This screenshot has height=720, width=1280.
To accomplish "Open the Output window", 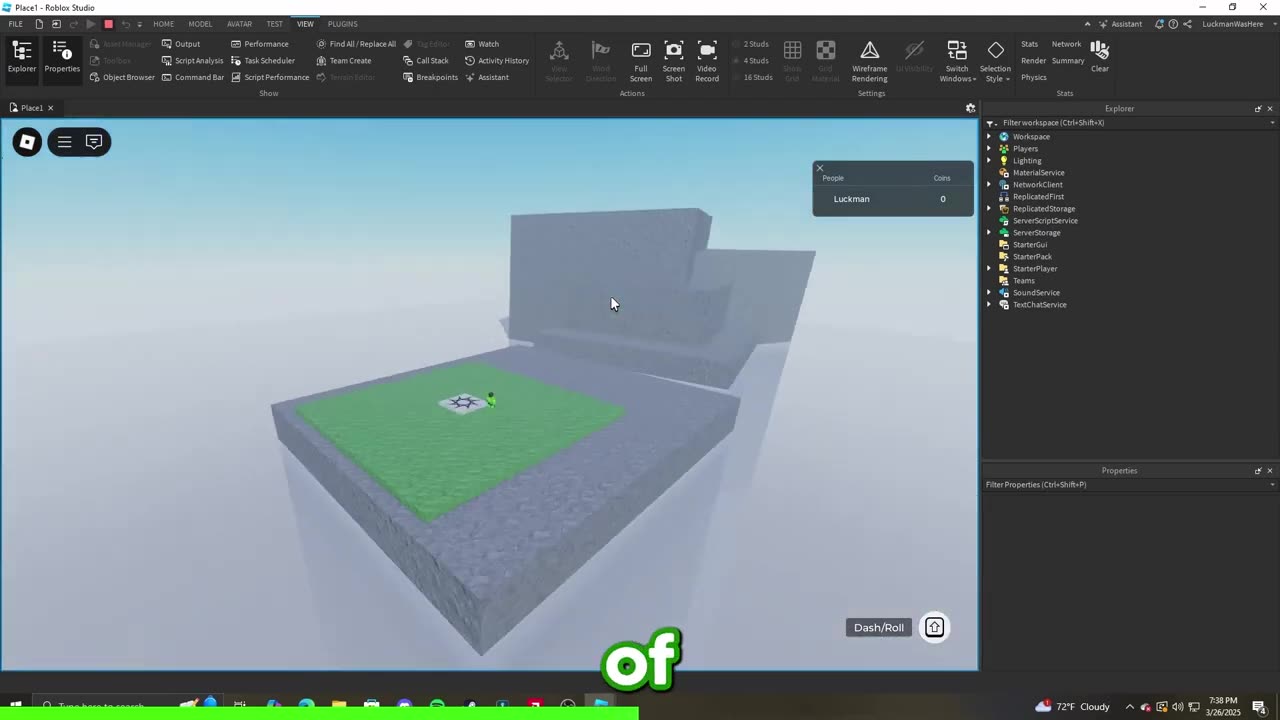I will 181,44.
